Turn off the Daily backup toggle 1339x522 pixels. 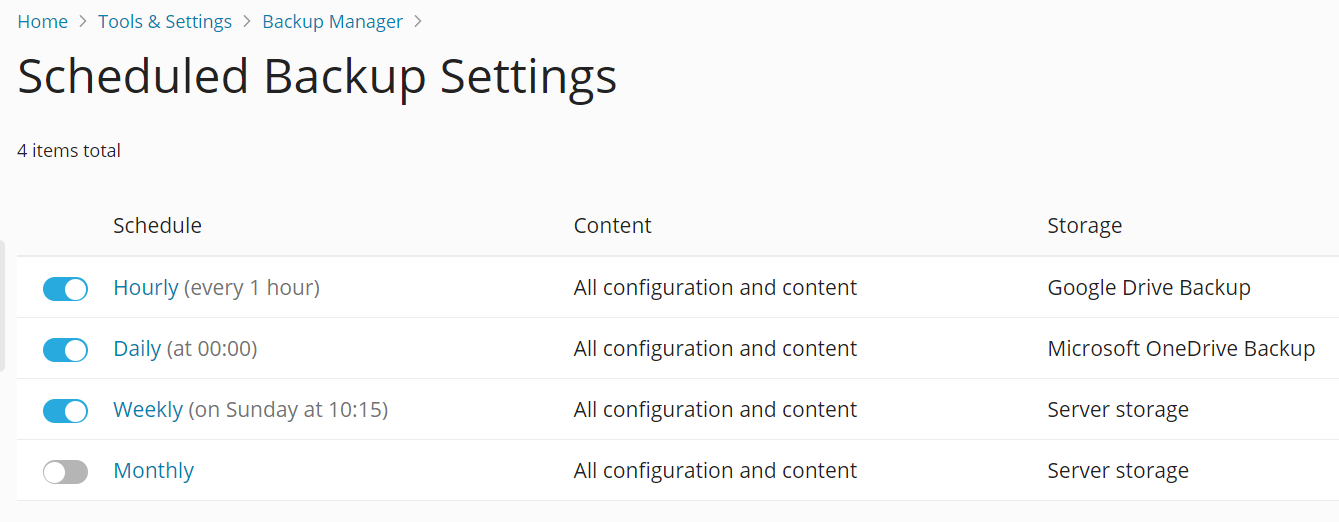click(x=65, y=350)
